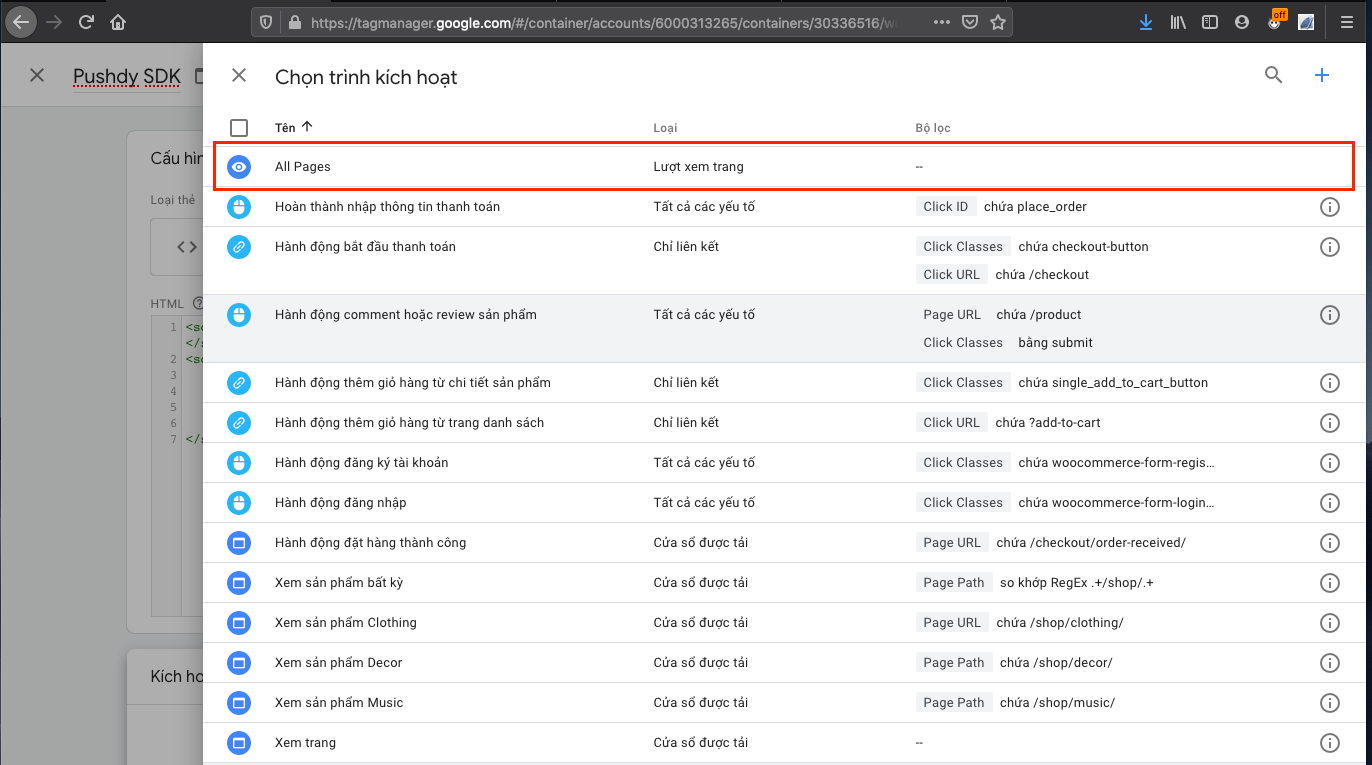Image resolution: width=1372 pixels, height=765 pixels.
Task: Open info for Hành động đăng nhập trigger
Action: coord(1329,503)
